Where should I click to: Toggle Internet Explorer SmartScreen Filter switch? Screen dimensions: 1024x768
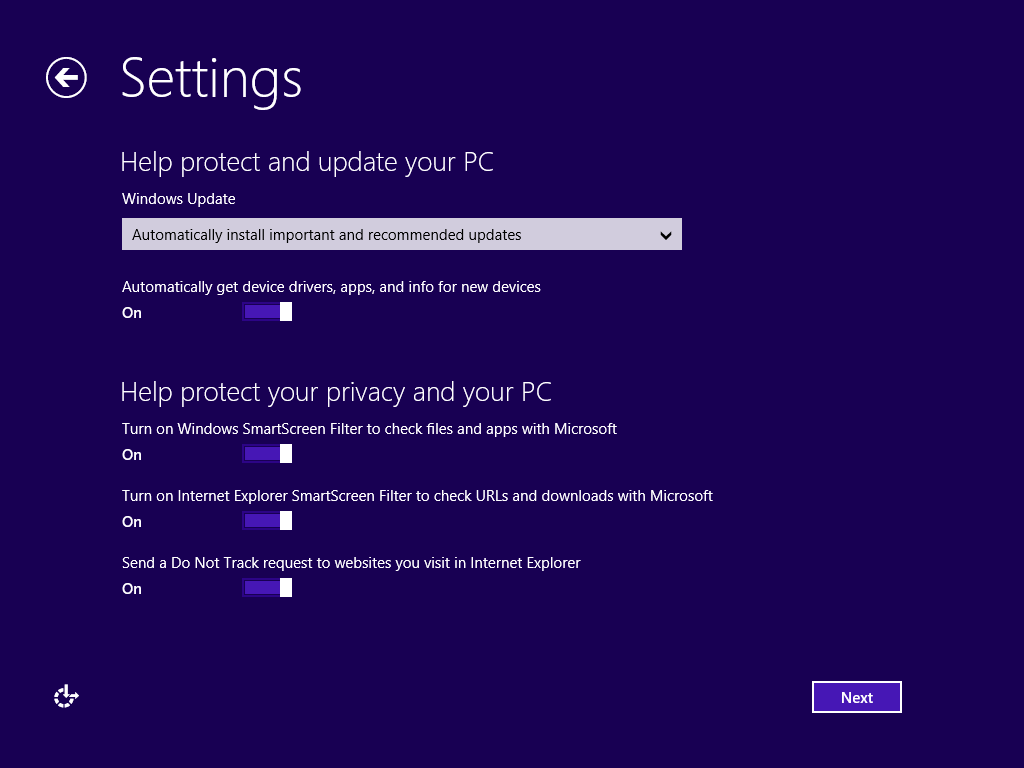coord(267,521)
